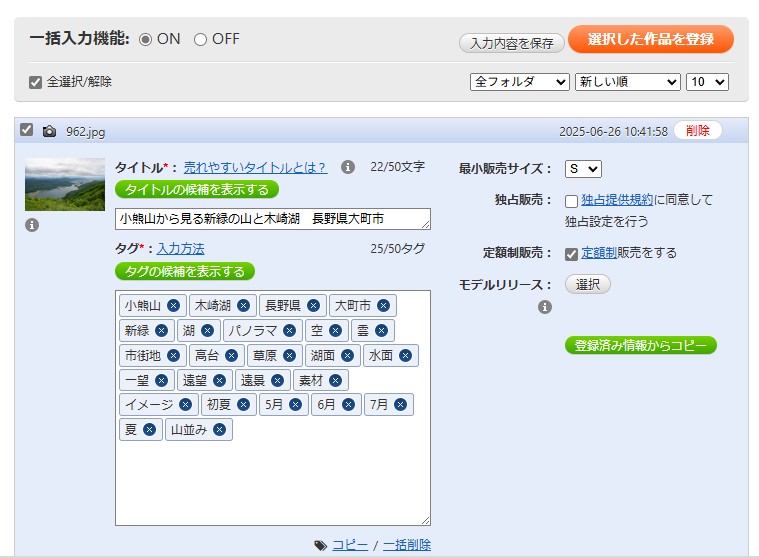Show title candidates with タイトルの候補を表示する

(197, 189)
